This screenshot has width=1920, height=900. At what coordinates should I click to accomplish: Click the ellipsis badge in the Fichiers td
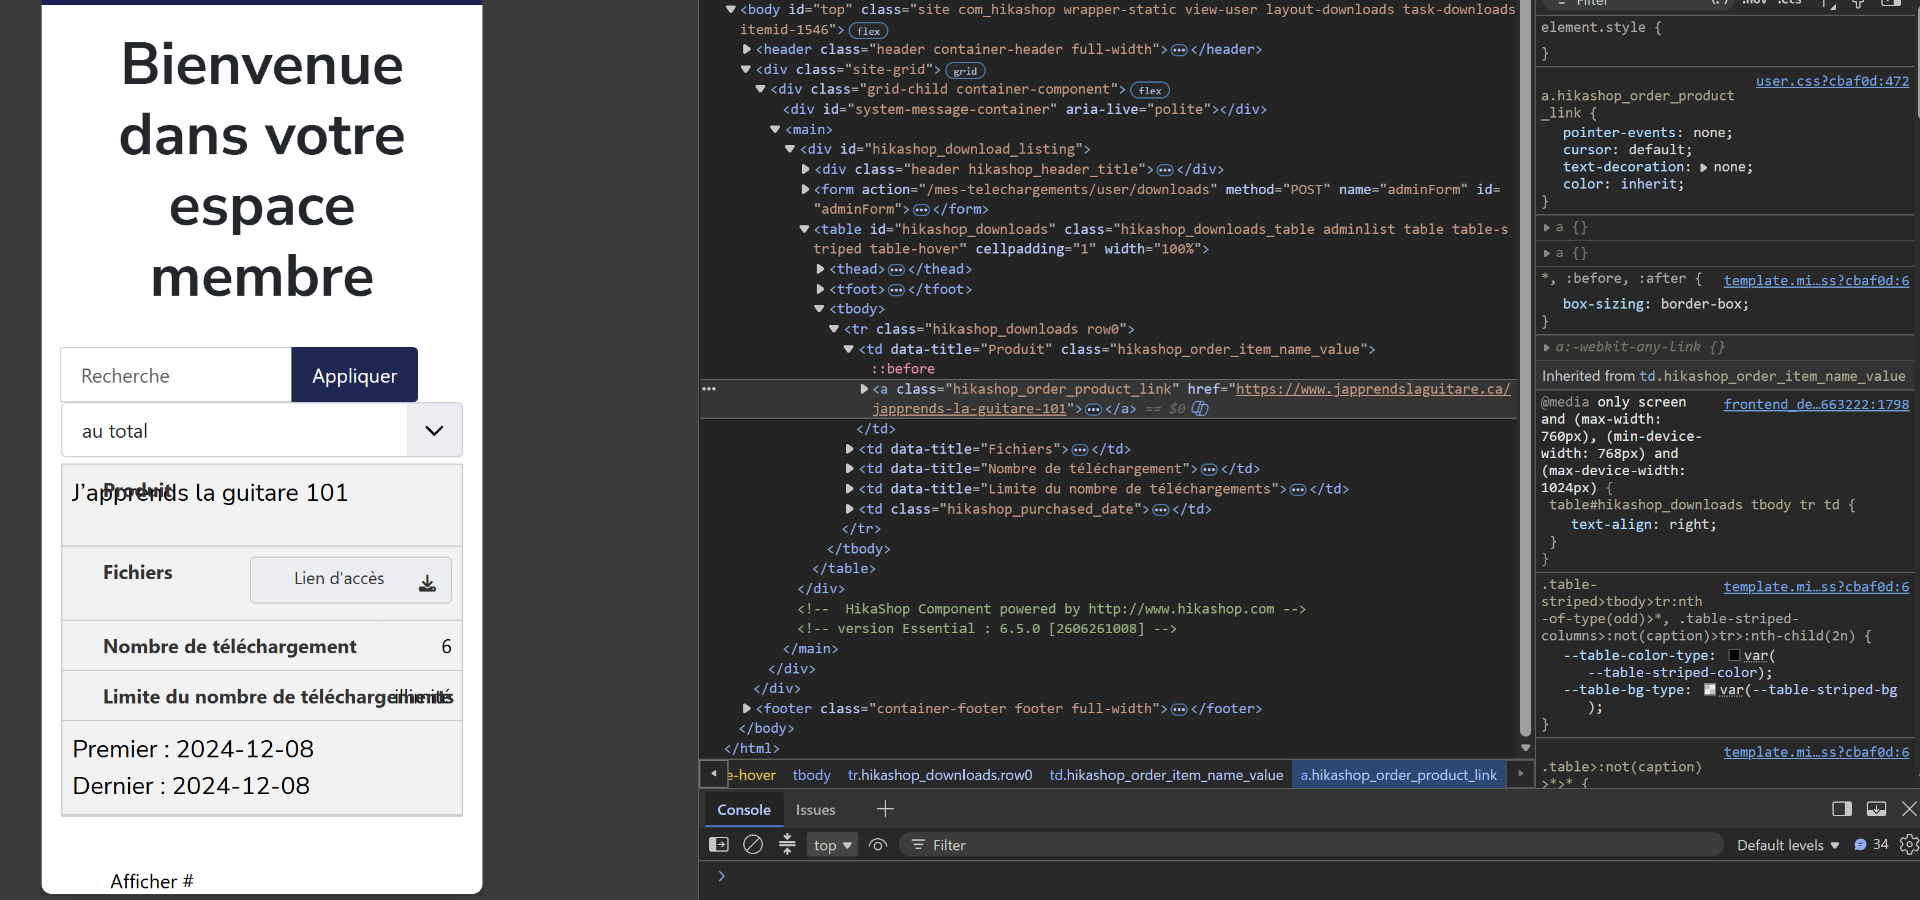coord(1080,450)
